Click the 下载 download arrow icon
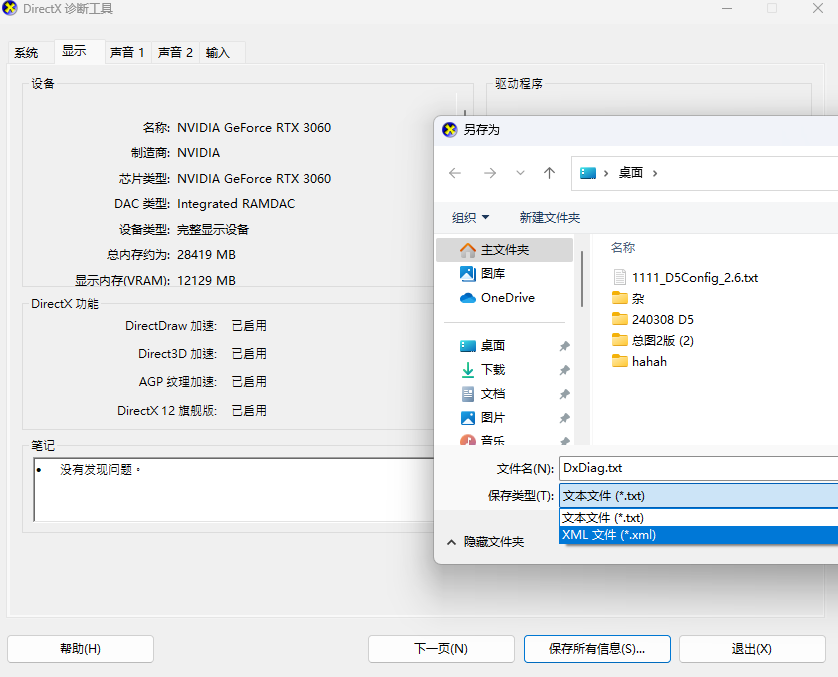Image resolution: width=838 pixels, height=677 pixels. [468, 370]
